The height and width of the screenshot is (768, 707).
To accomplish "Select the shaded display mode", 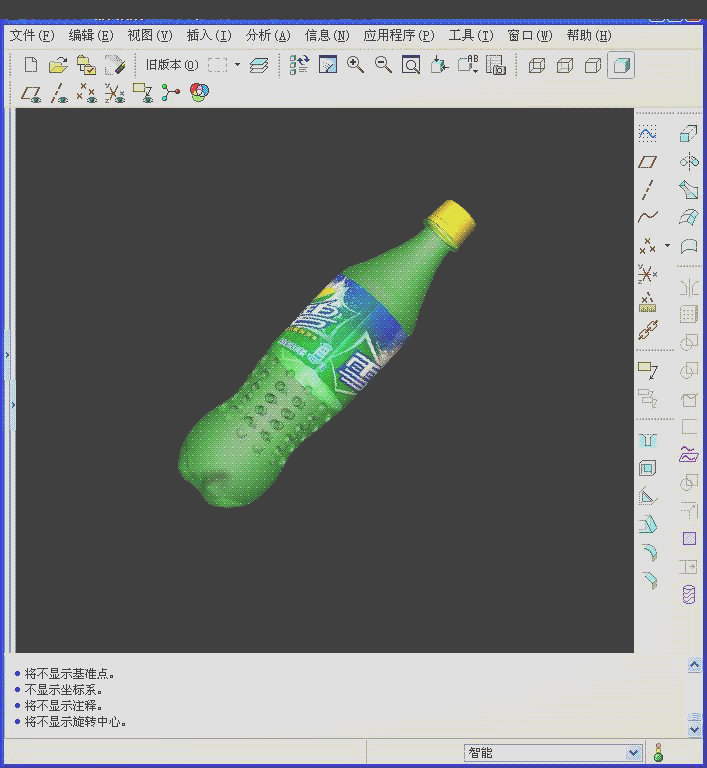I will (621, 65).
